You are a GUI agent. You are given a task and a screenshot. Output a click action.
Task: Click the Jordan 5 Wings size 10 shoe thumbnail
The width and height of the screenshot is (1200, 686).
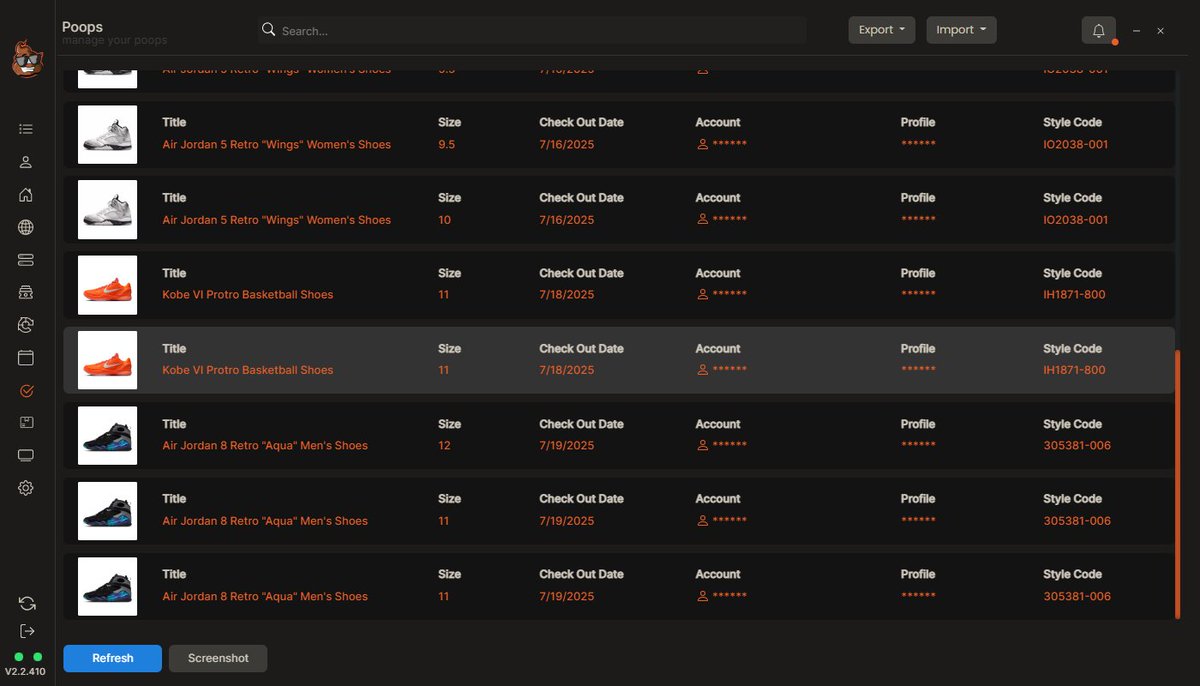tap(107, 209)
